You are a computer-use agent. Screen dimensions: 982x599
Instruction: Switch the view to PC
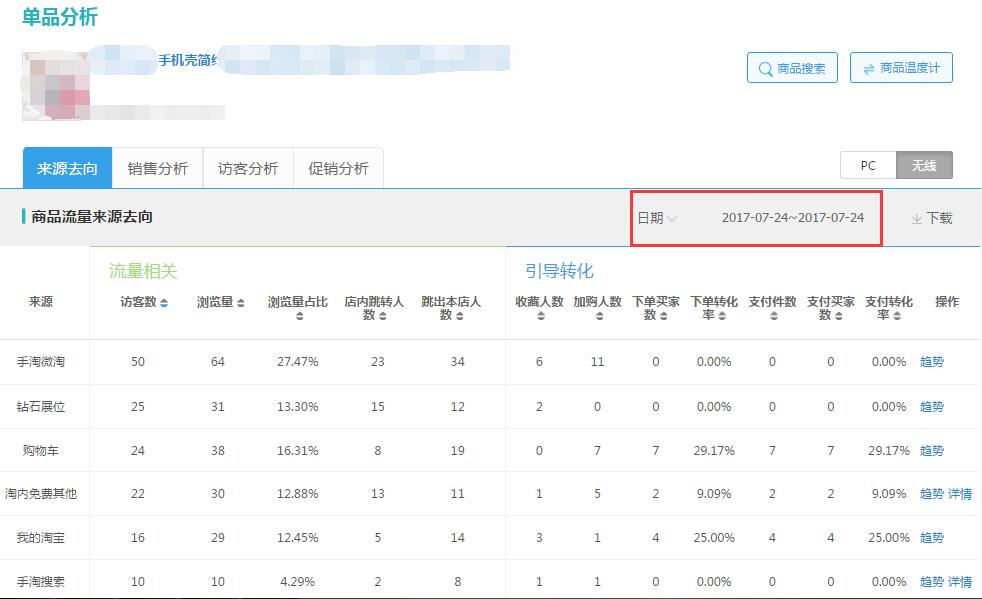(x=868, y=166)
